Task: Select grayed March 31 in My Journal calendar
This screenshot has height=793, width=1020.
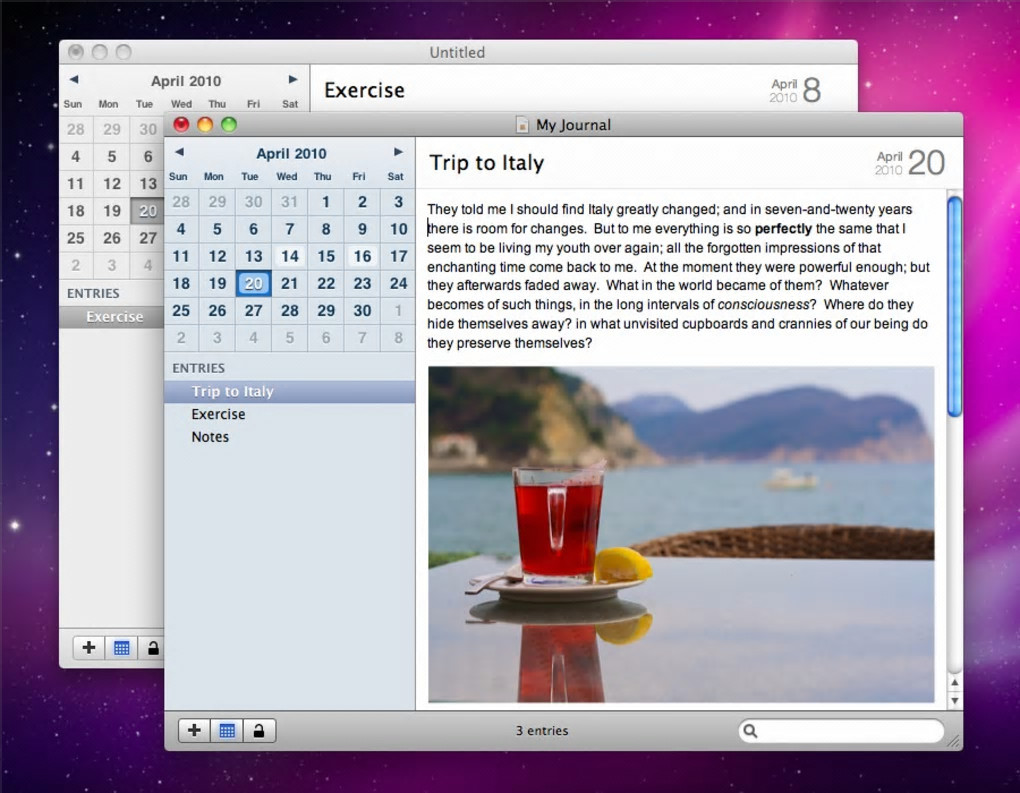Action: (x=289, y=202)
